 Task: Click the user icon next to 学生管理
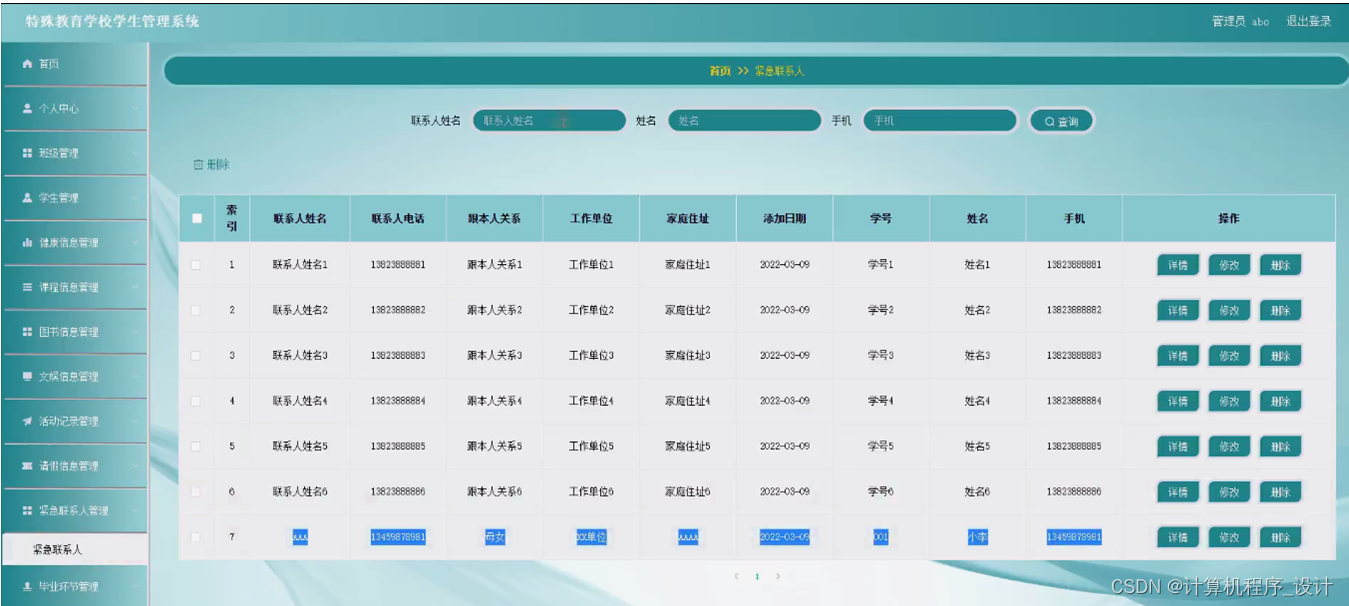(28, 198)
